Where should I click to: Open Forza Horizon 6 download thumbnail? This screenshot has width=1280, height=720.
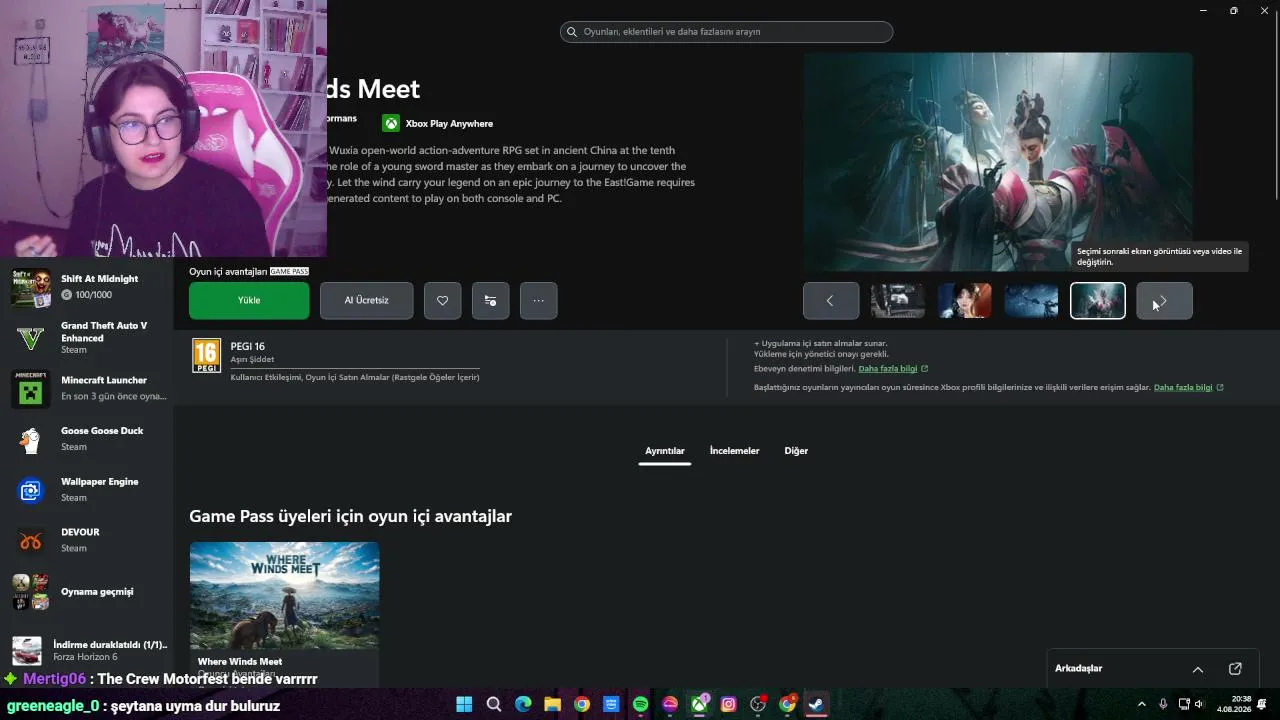pyautogui.click(x=27, y=650)
